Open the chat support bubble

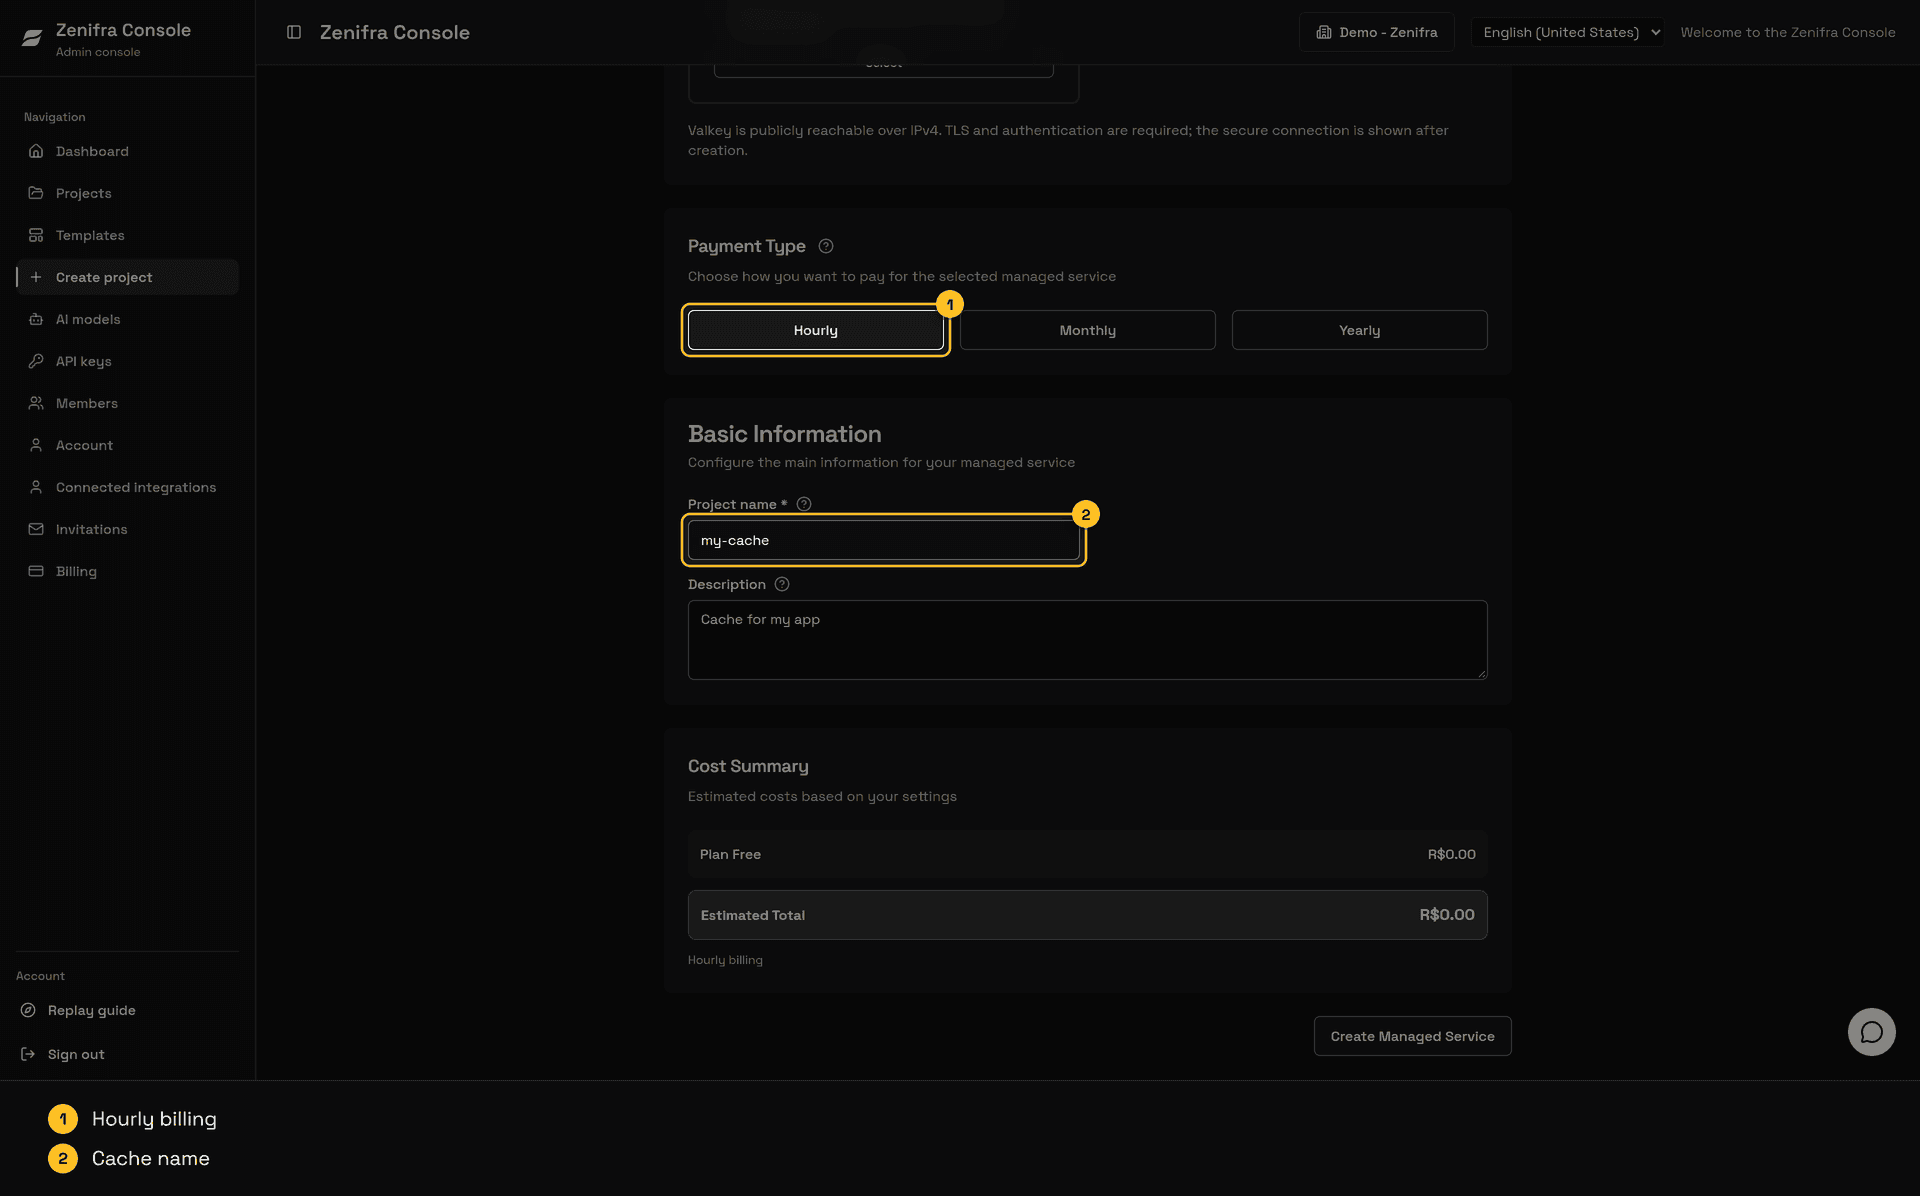pos(1872,1032)
